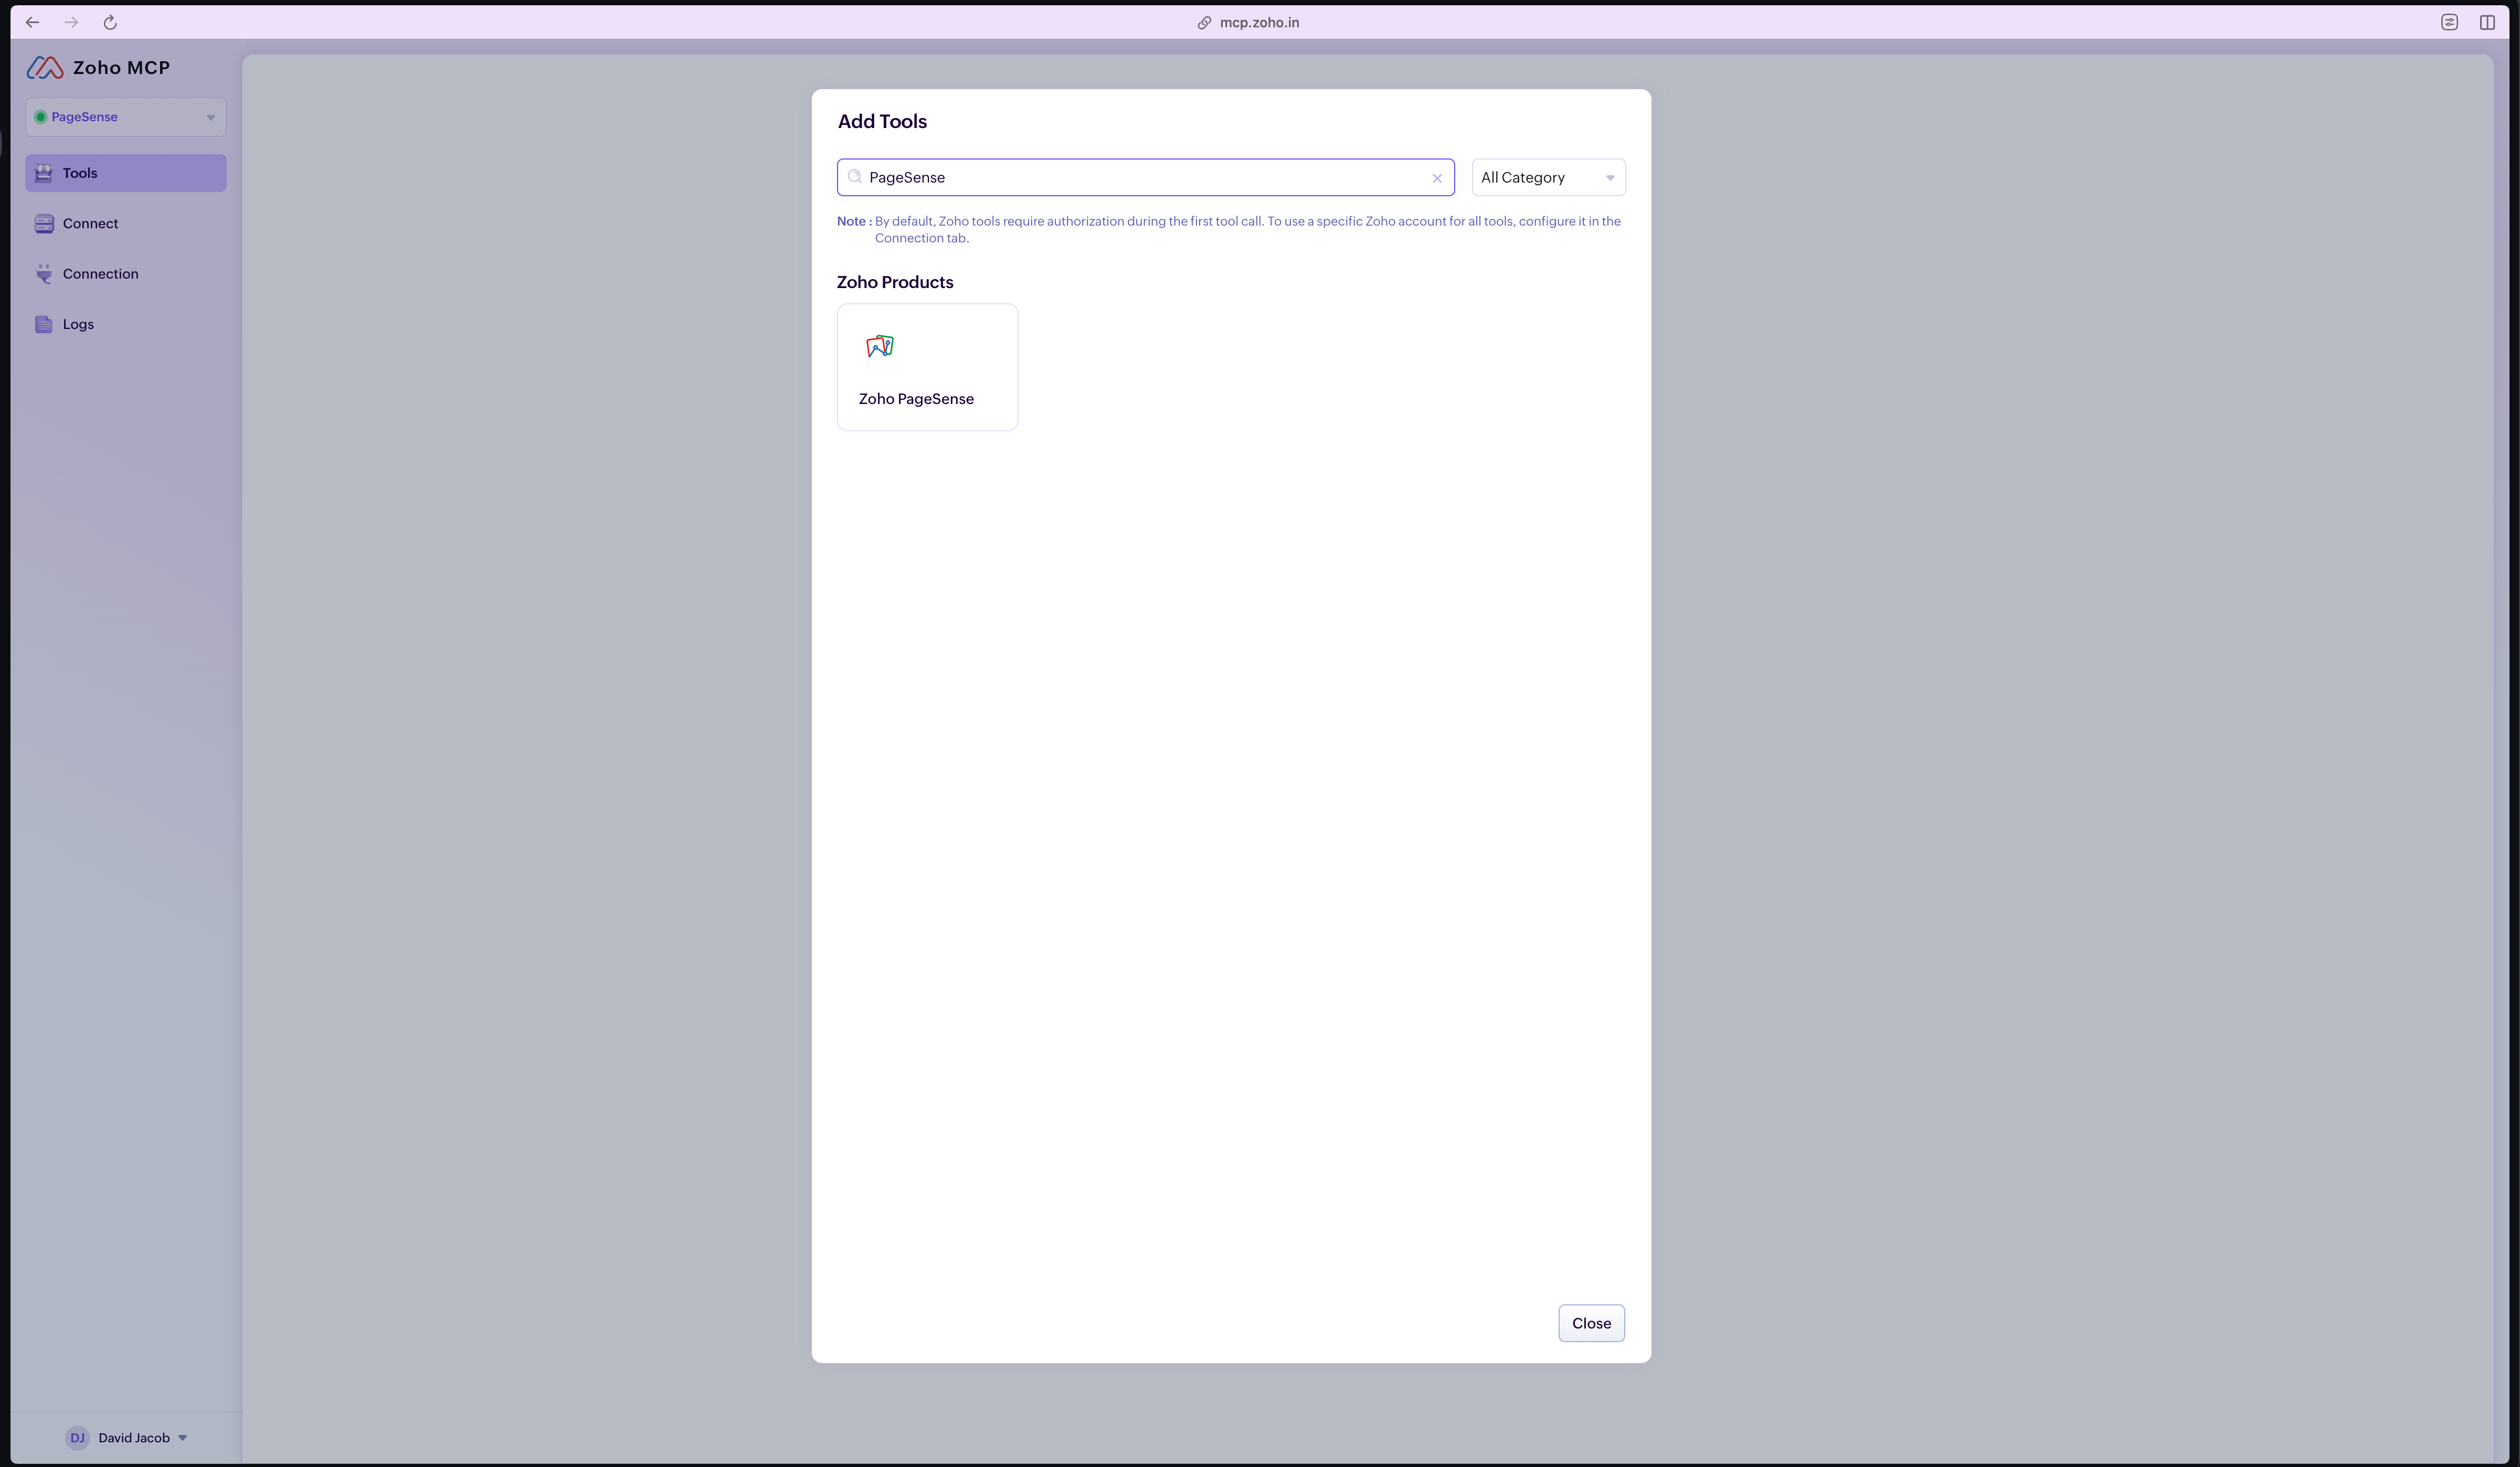Open the Connection section

pyautogui.click(x=126, y=274)
